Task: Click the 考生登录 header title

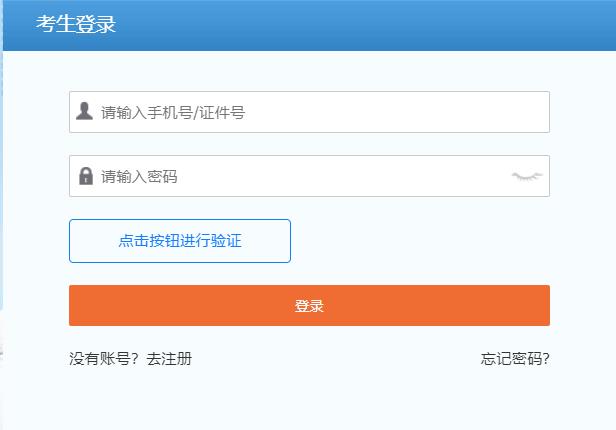Action: click(75, 24)
